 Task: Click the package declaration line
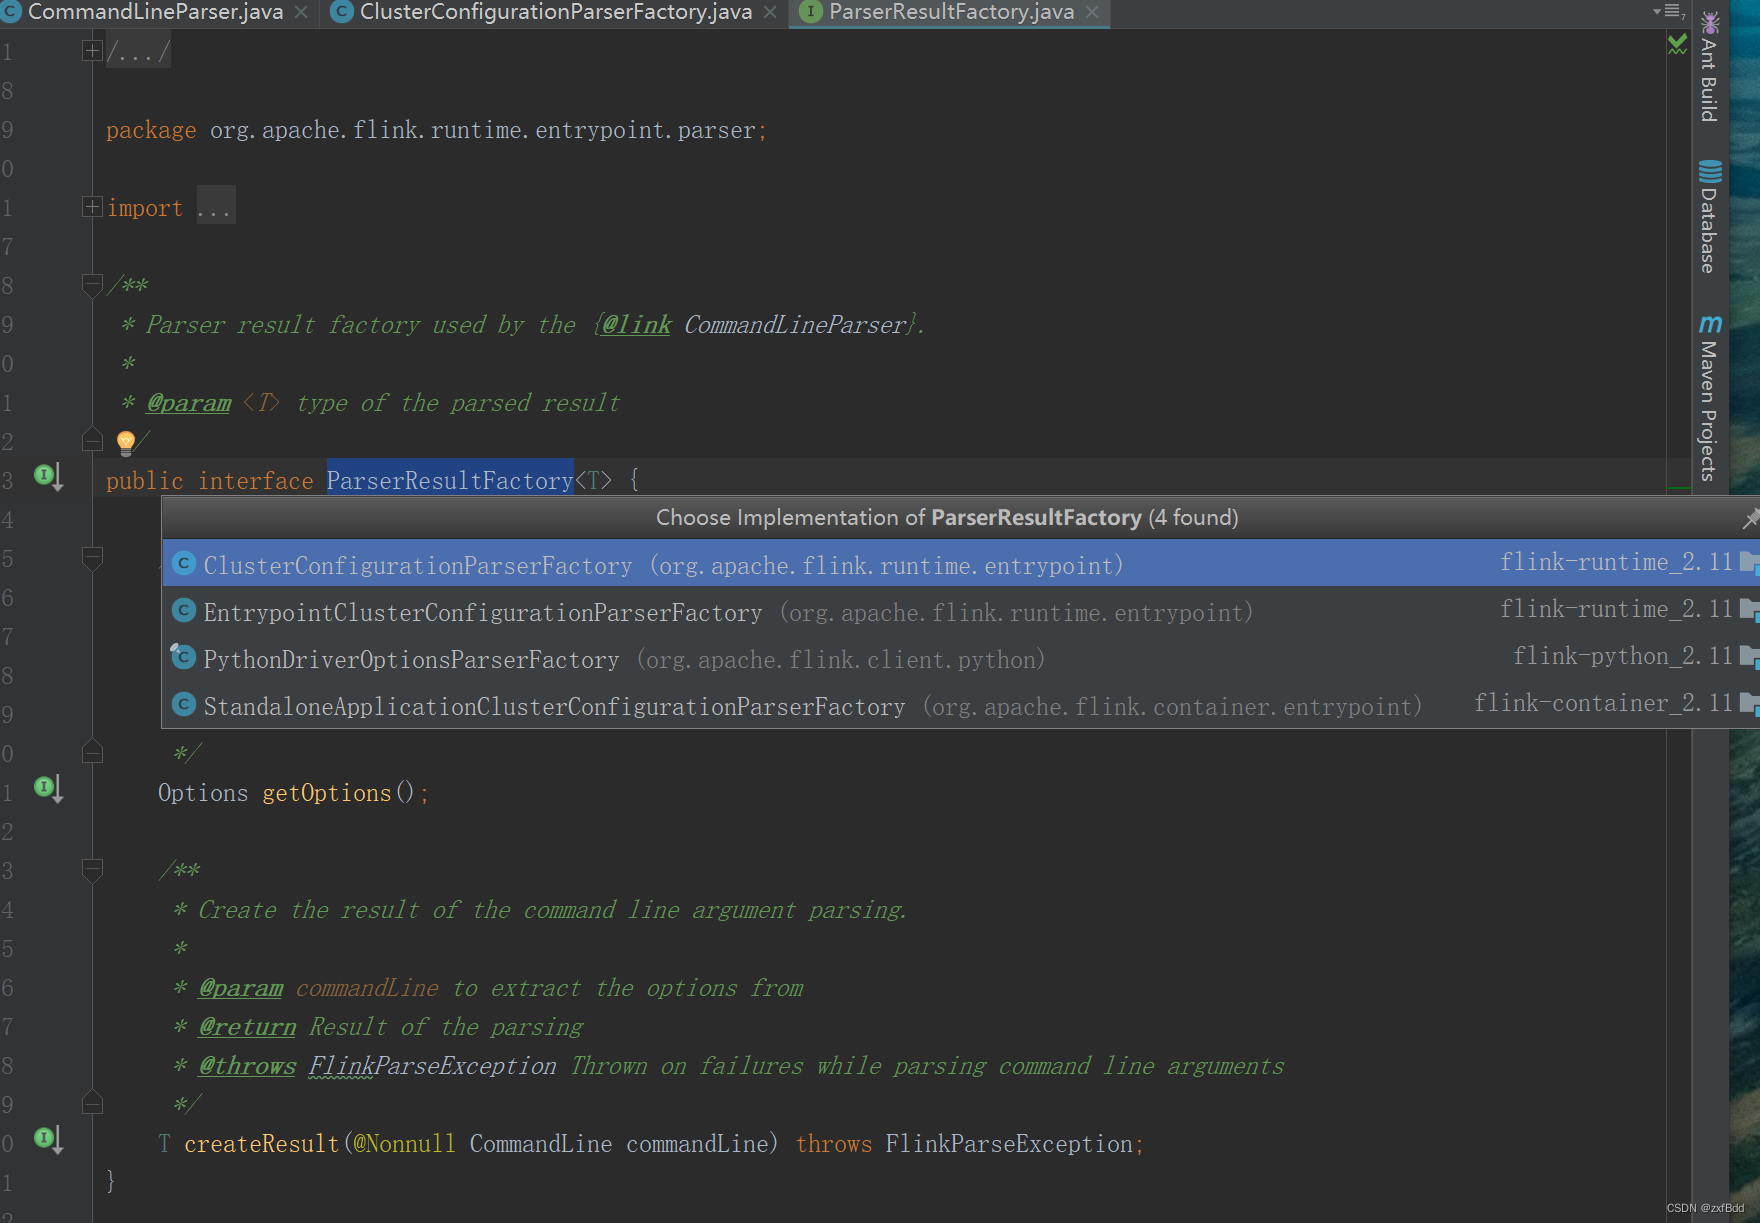[x=436, y=130]
